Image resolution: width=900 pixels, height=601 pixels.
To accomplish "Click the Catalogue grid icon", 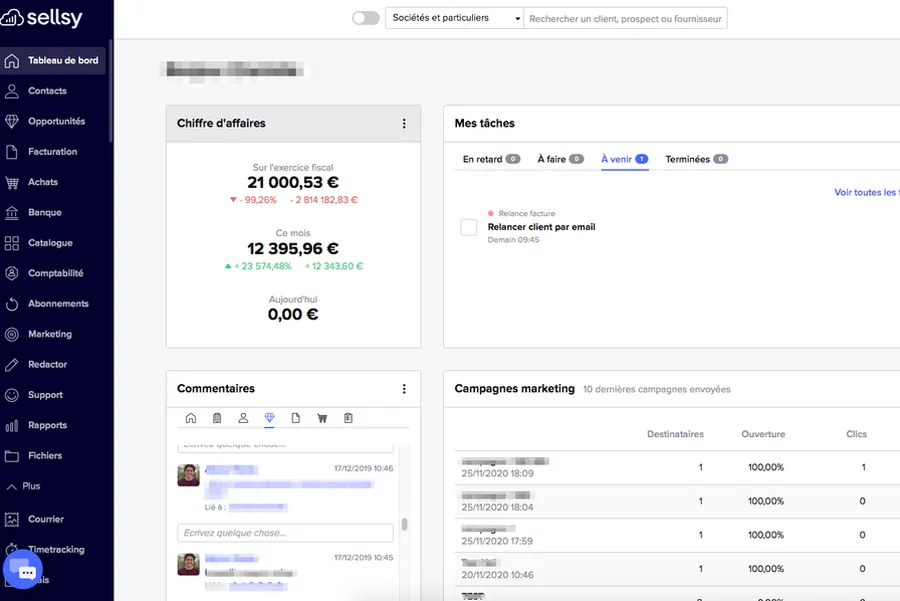I will [11, 243].
